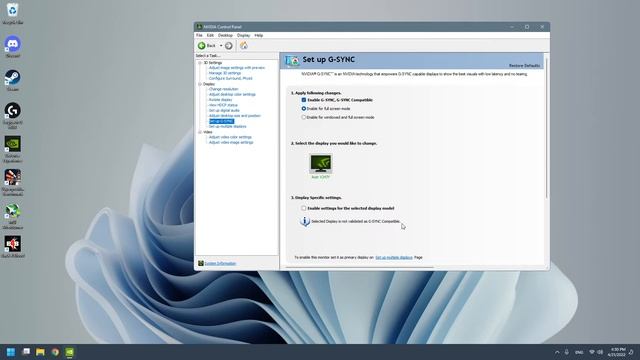Click the microphone tray icon
The image size is (640, 360).
pyautogui.click(x=567, y=352)
